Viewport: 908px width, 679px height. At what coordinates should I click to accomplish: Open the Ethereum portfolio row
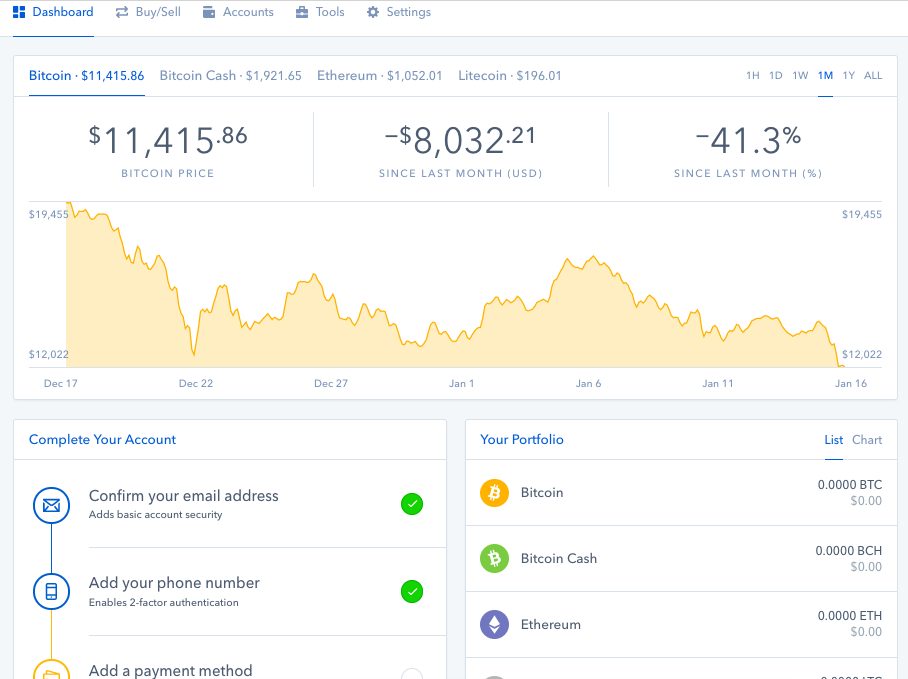681,625
